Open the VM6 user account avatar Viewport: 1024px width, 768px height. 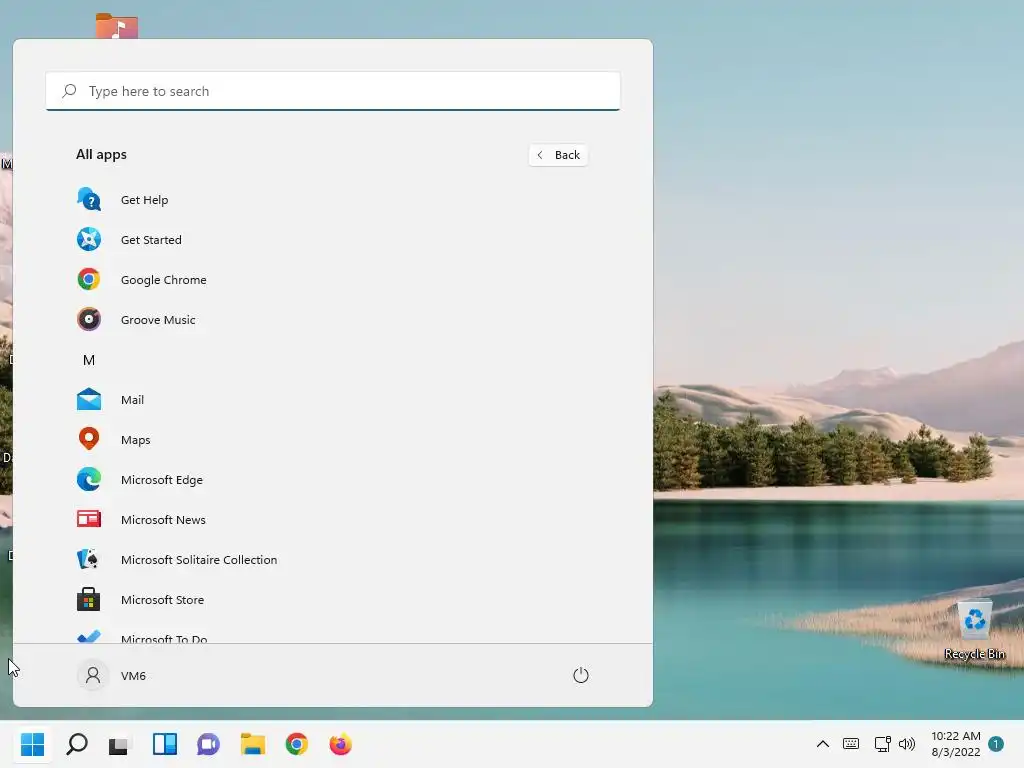93,675
